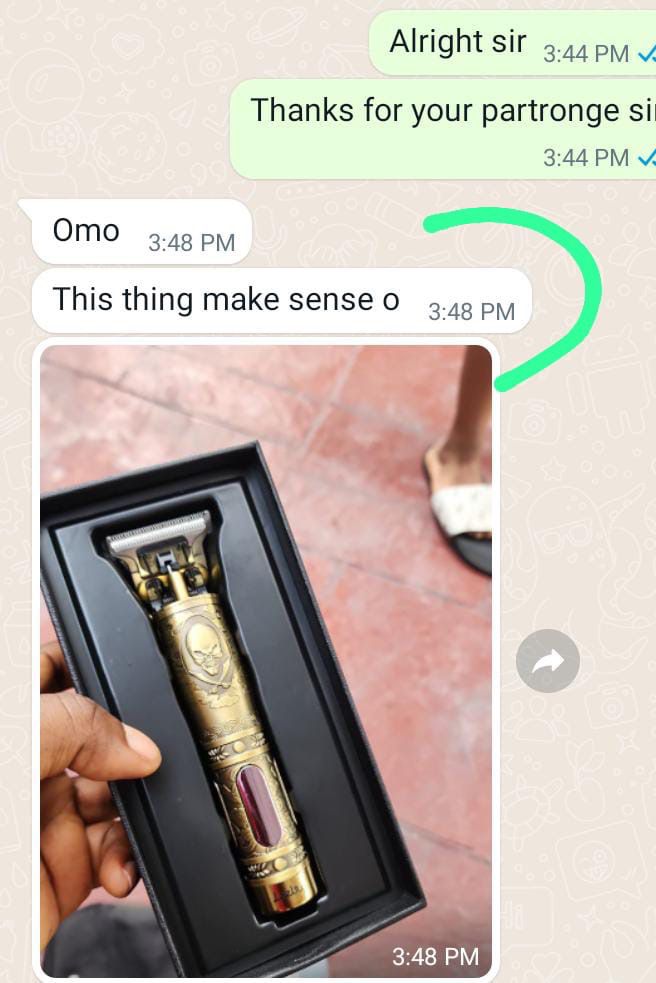Viewport: 656px width, 983px height.
Task: Click the read ticks on the Thanks message
Action: (x=647, y=158)
